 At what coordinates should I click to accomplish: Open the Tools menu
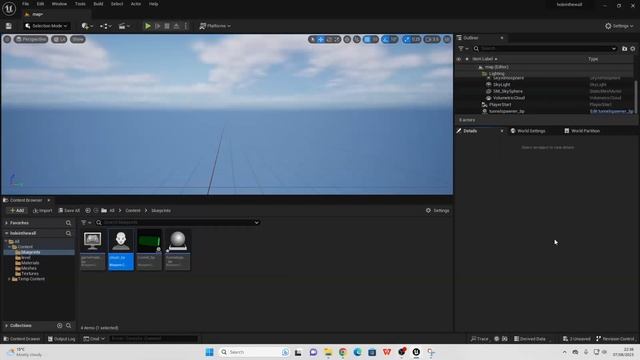[x=80, y=4]
